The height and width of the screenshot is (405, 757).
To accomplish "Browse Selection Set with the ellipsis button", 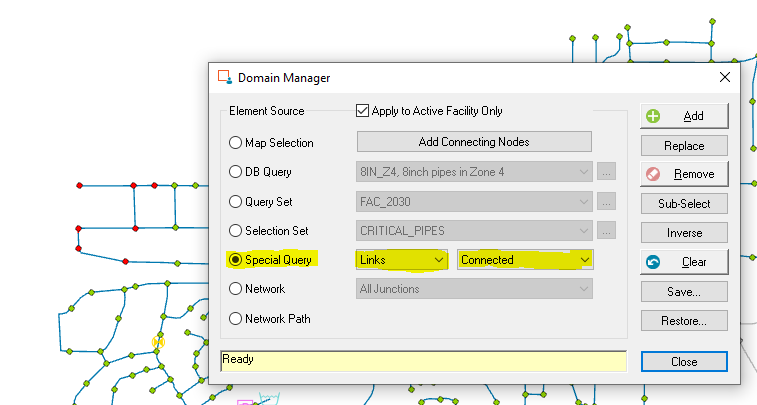I will [606, 231].
